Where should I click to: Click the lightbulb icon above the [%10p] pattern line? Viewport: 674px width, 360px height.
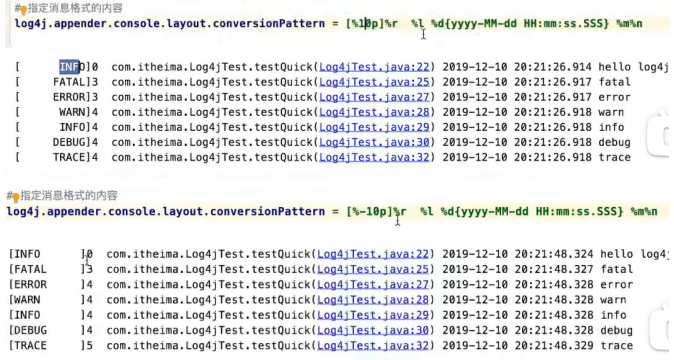tap(23, 9)
